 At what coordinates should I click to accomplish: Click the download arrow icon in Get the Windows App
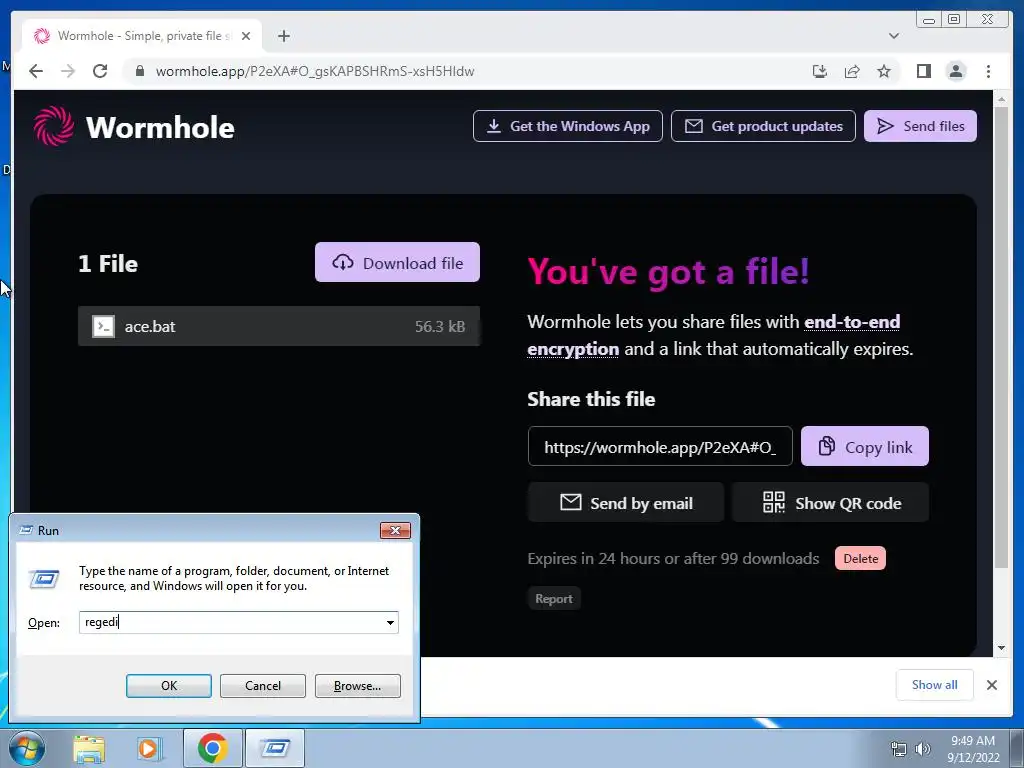coord(494,126)
